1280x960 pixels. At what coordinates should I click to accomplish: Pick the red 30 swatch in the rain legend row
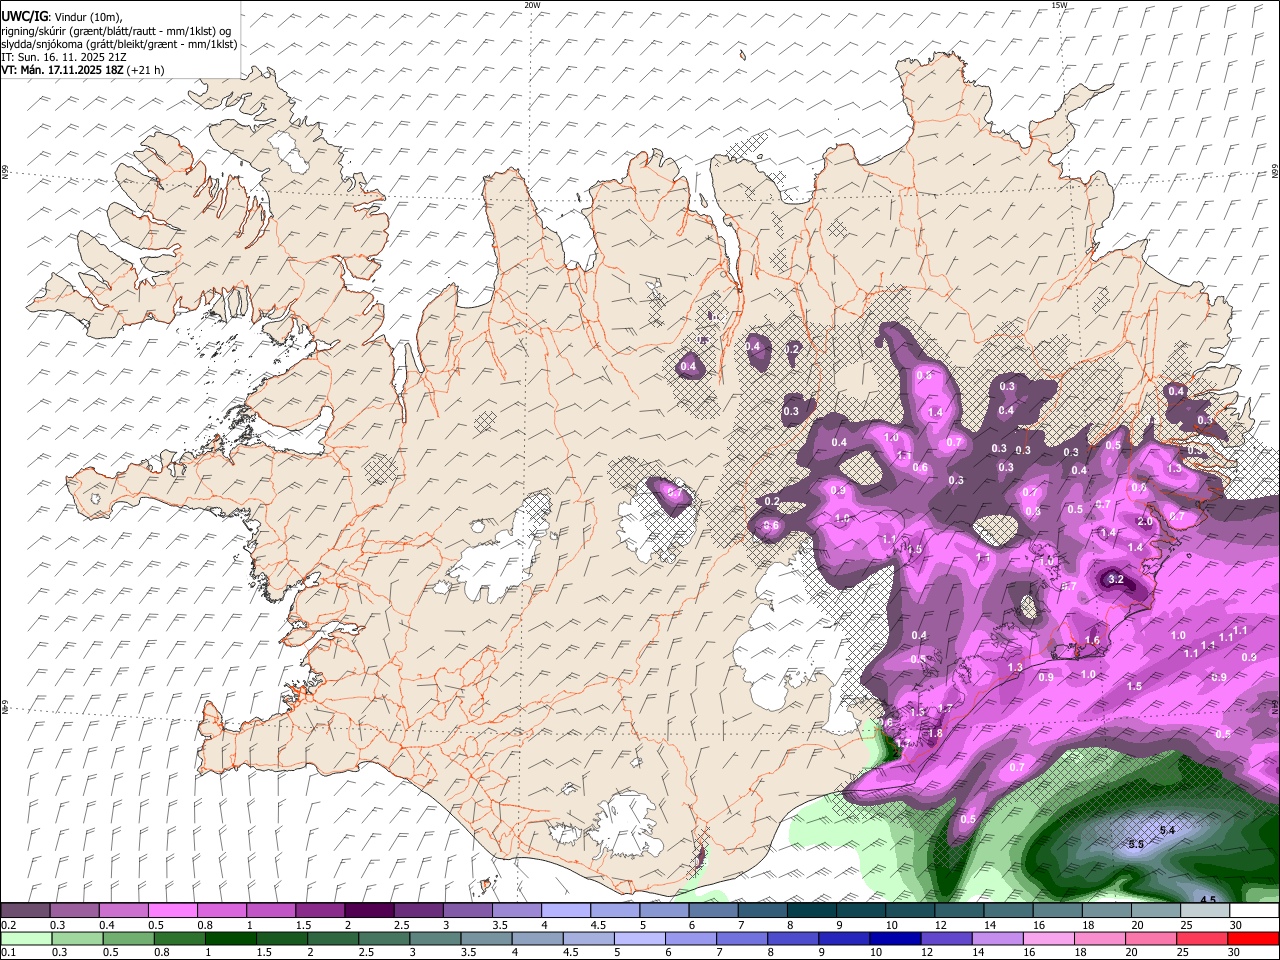click(1254, 938)
